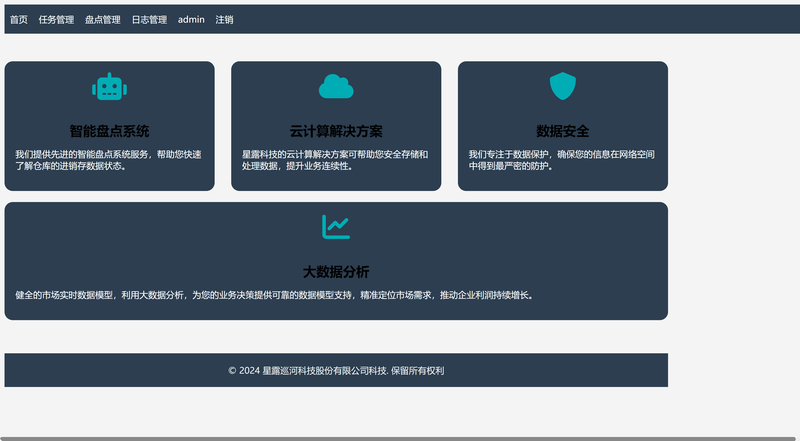Image resolution: width=800 pixels, height=441 pixels.
Task: Click the description starting 星露科技的云计算解决方案
Action: tap(335, 160)
